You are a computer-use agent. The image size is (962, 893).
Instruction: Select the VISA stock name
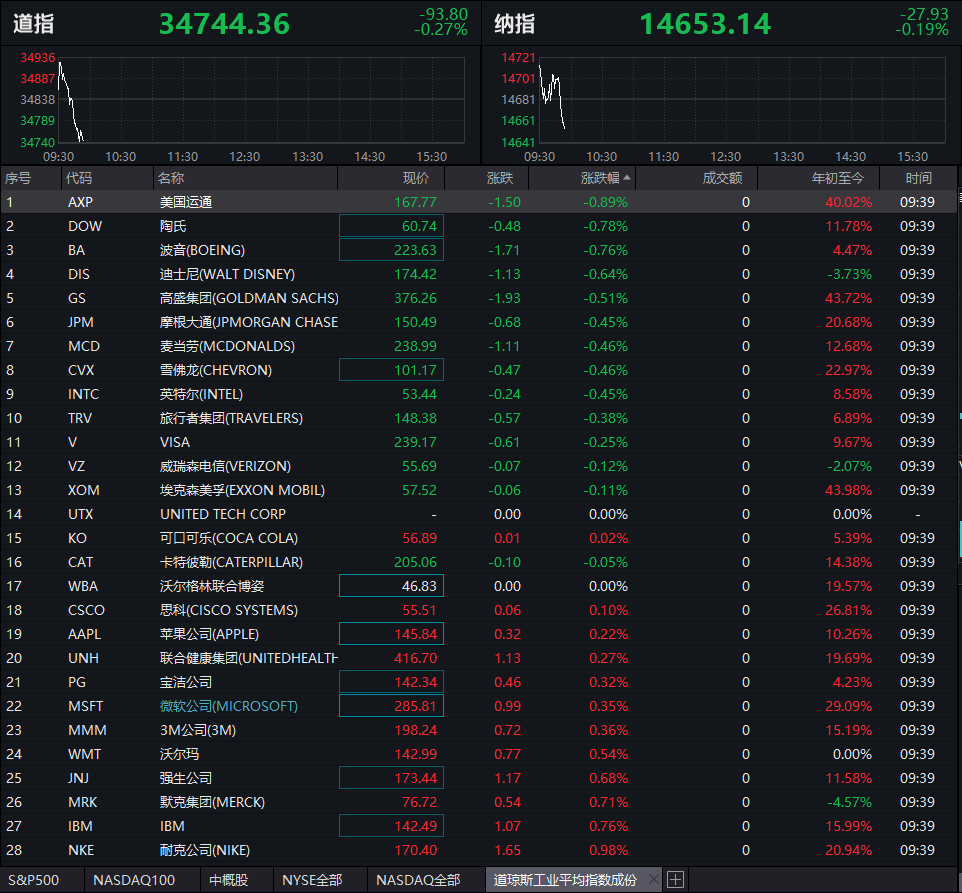pos(175,442)
